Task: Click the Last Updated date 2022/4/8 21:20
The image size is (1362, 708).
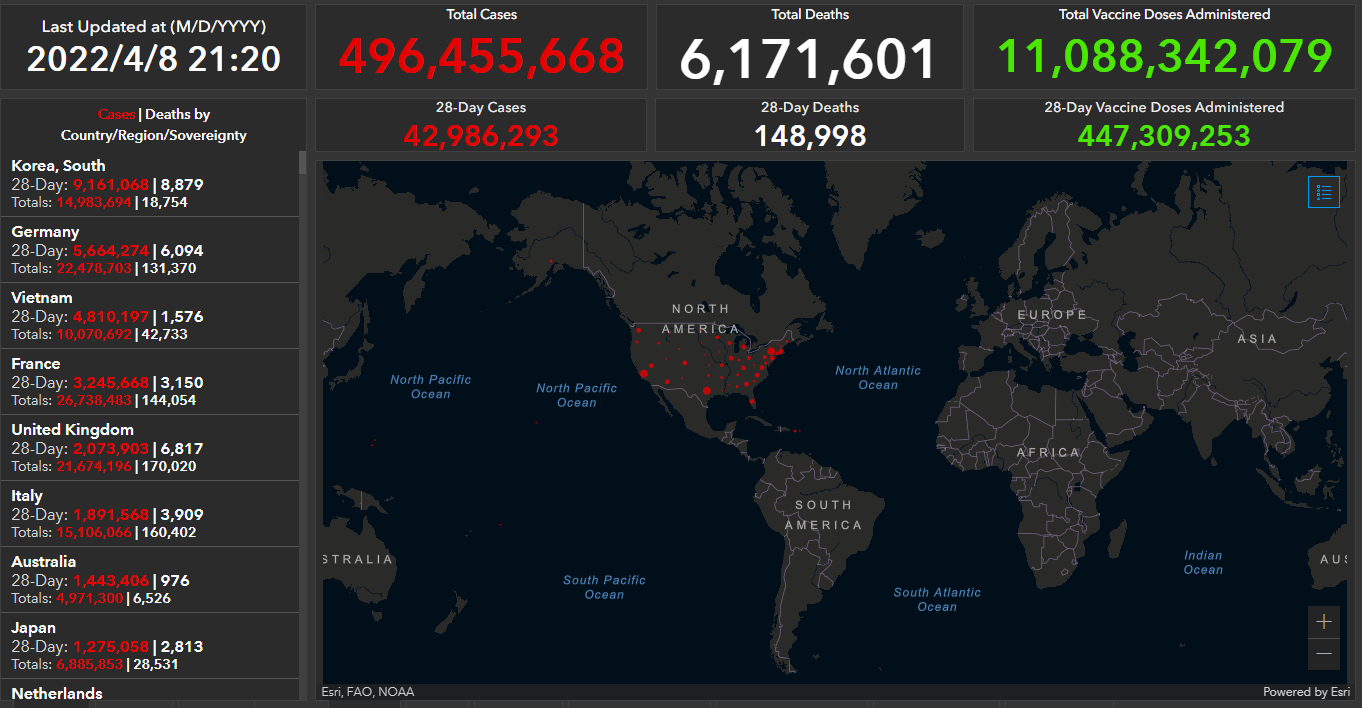Action: (x=153, y=59)
